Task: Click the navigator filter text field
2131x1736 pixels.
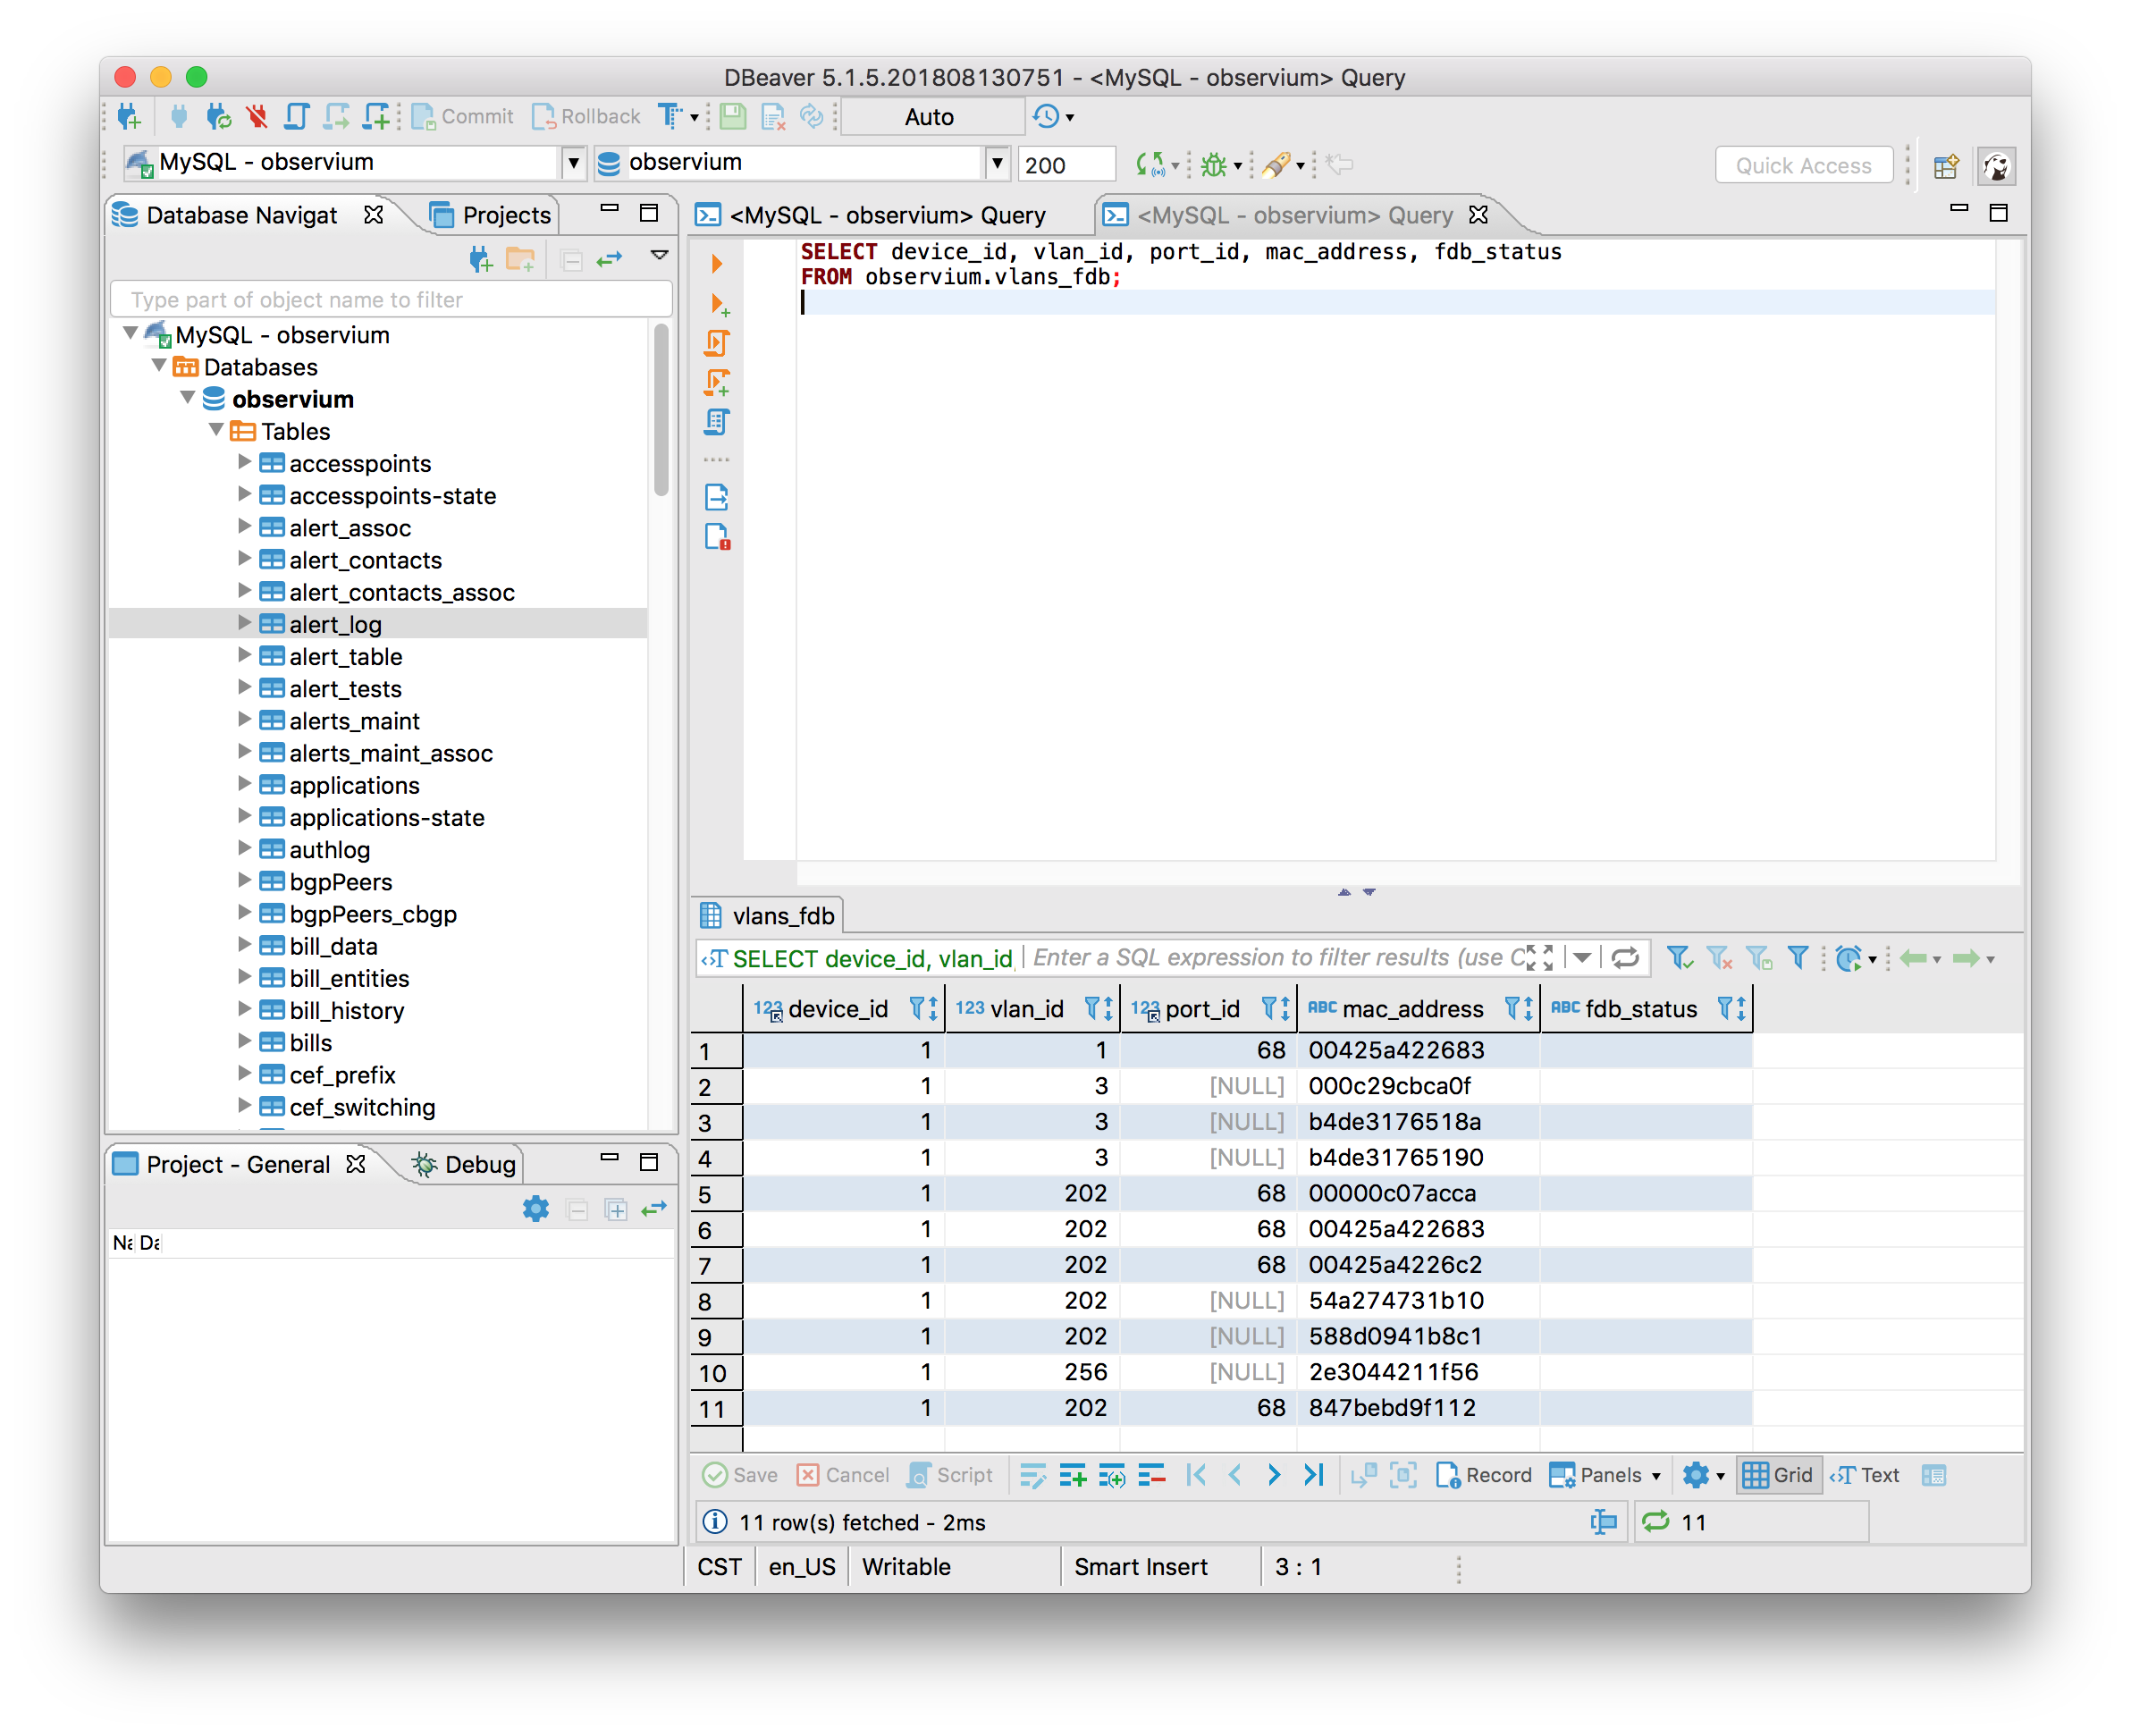Action: coord(390,299)
